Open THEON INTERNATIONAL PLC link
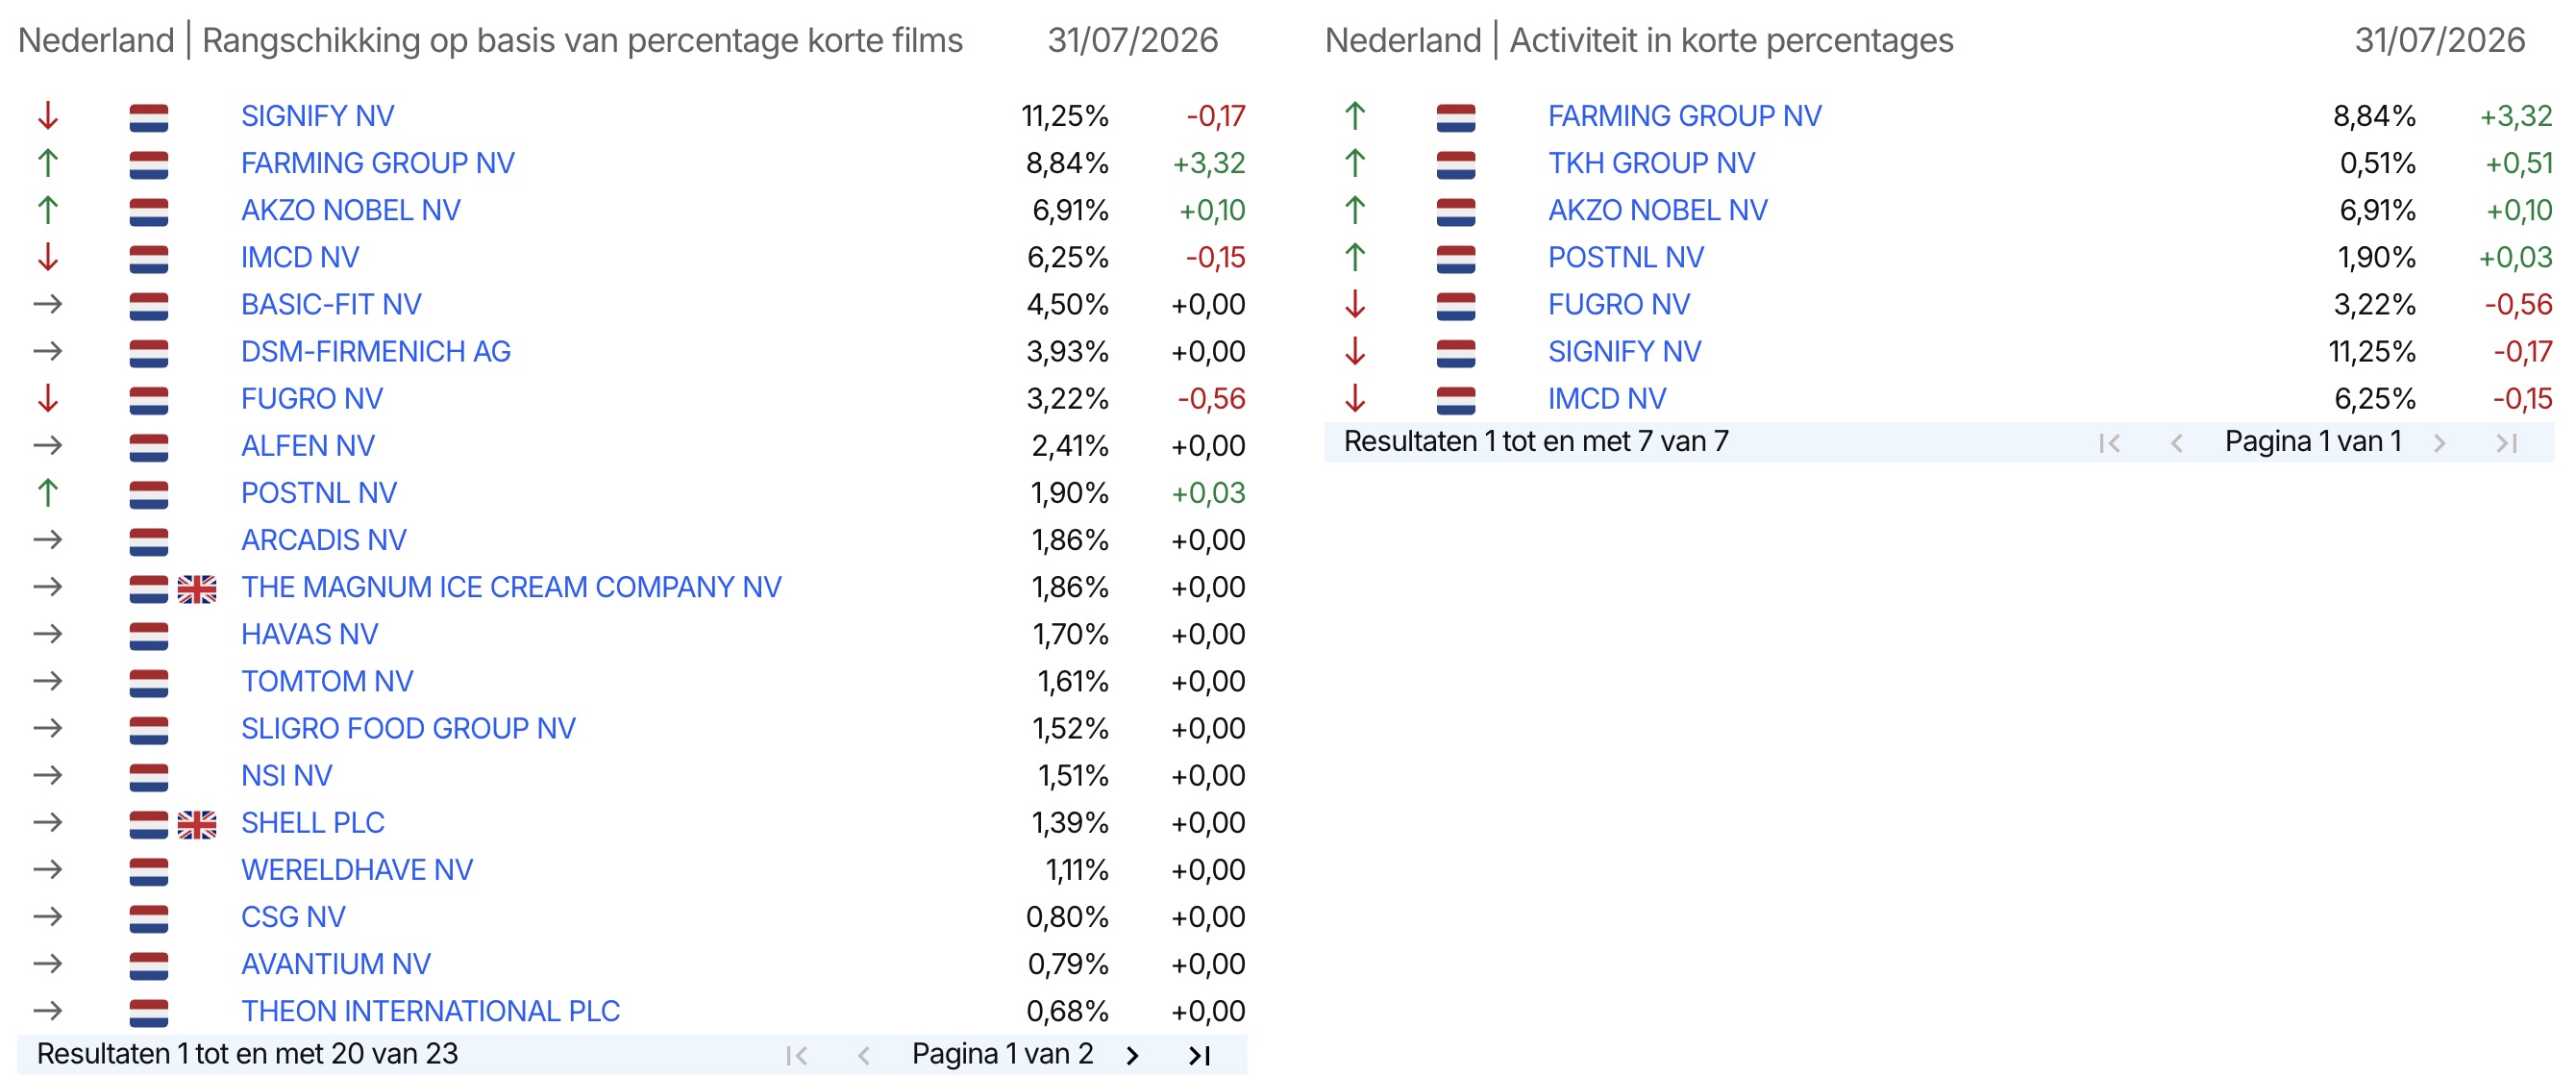This screenshot has width=2576, height=1077. [430, 1011]
